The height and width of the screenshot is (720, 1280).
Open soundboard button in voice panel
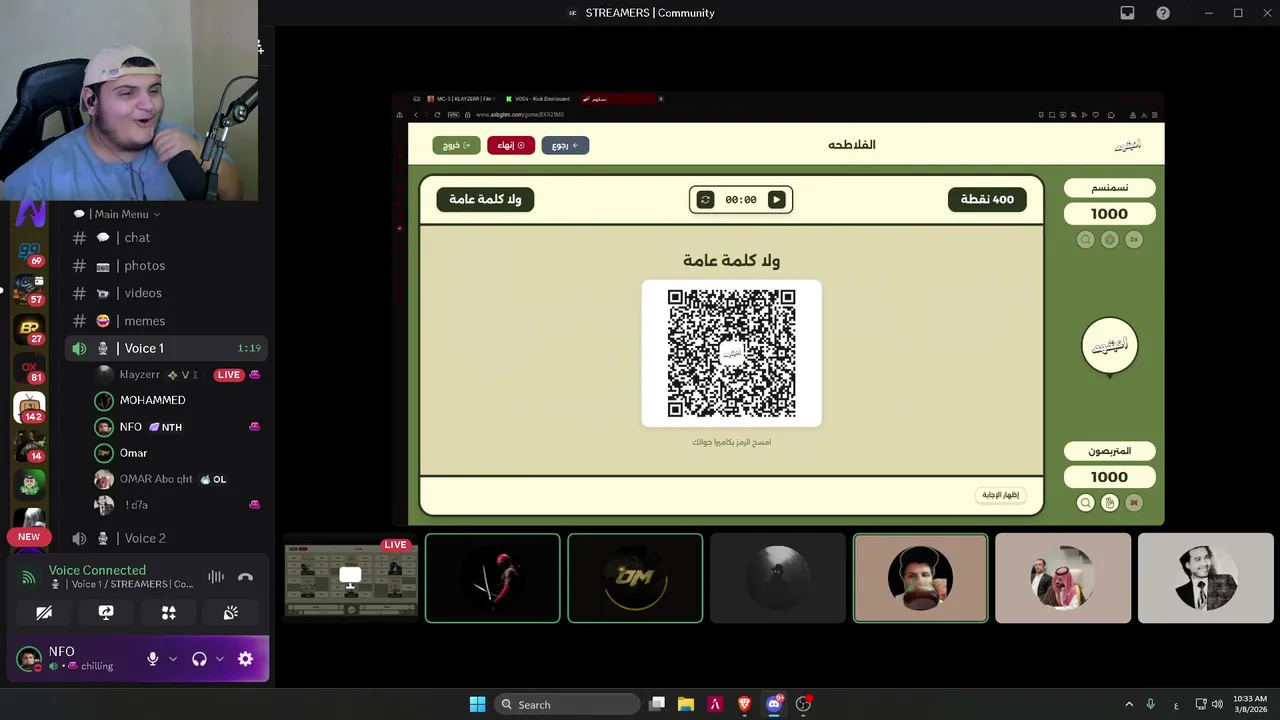point(231,613)
